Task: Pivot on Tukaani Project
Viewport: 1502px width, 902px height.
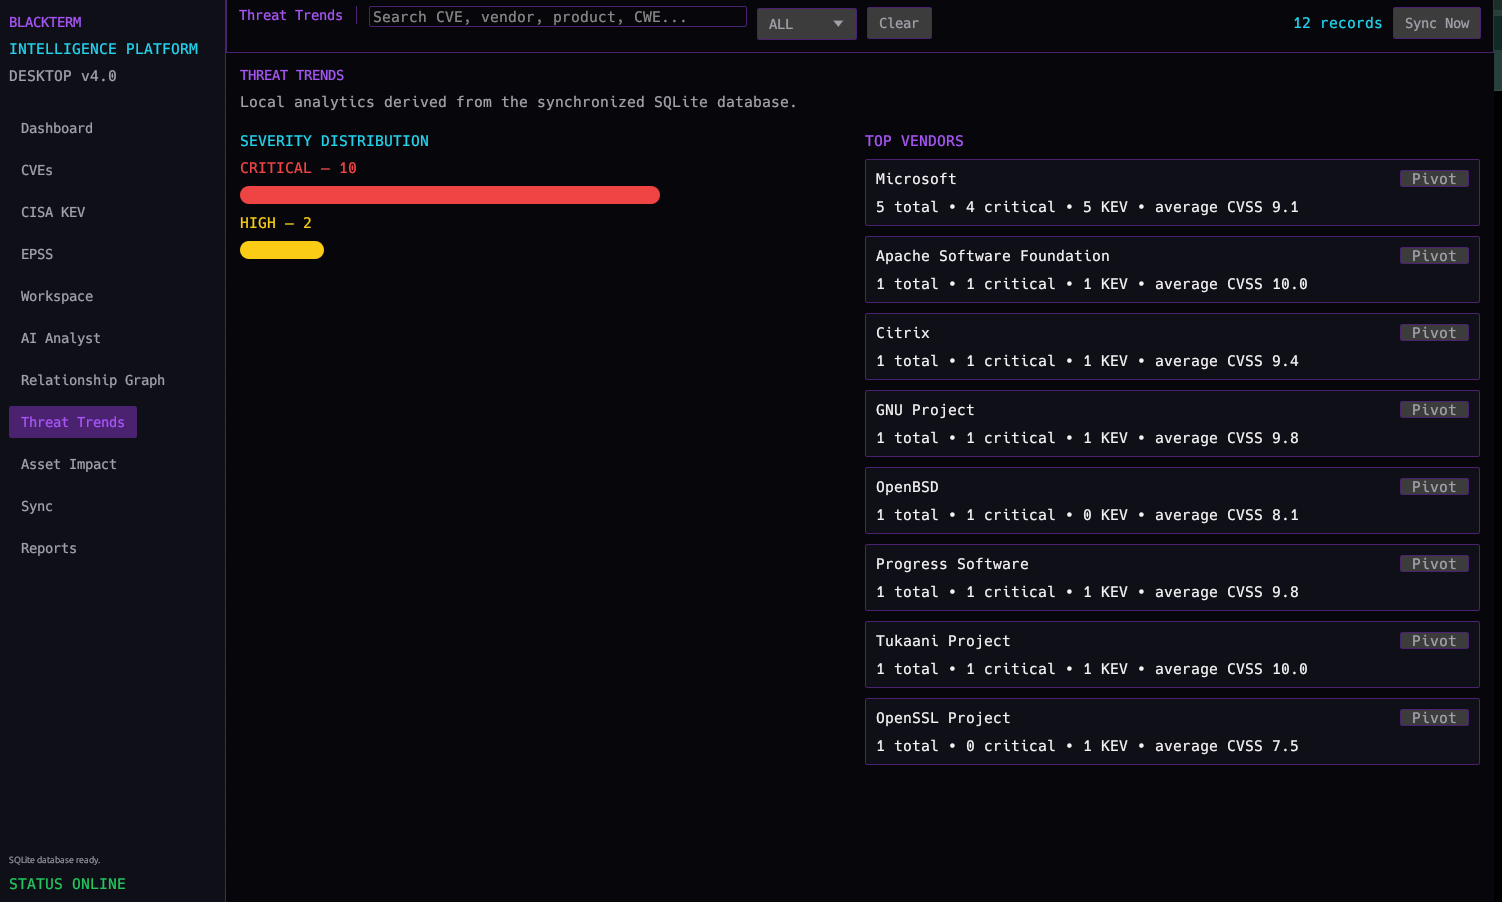Action: point(1434,641)
